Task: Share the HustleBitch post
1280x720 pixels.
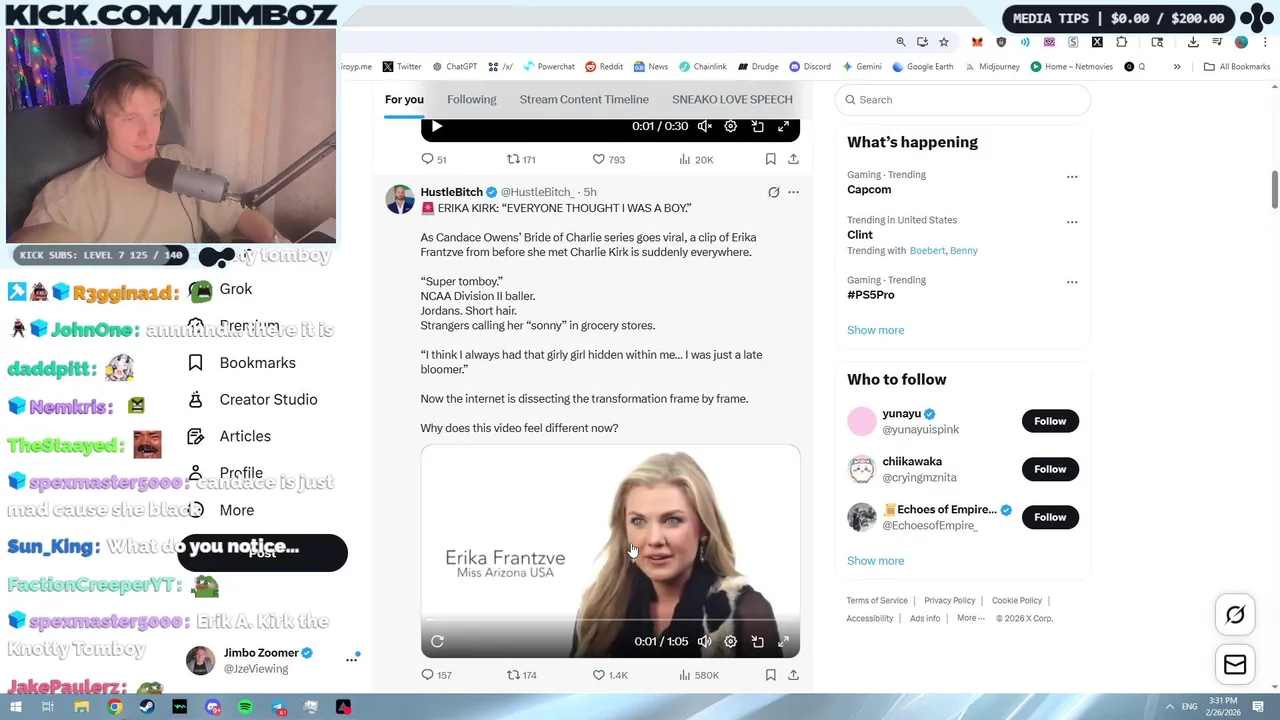Action: [793, 675]
